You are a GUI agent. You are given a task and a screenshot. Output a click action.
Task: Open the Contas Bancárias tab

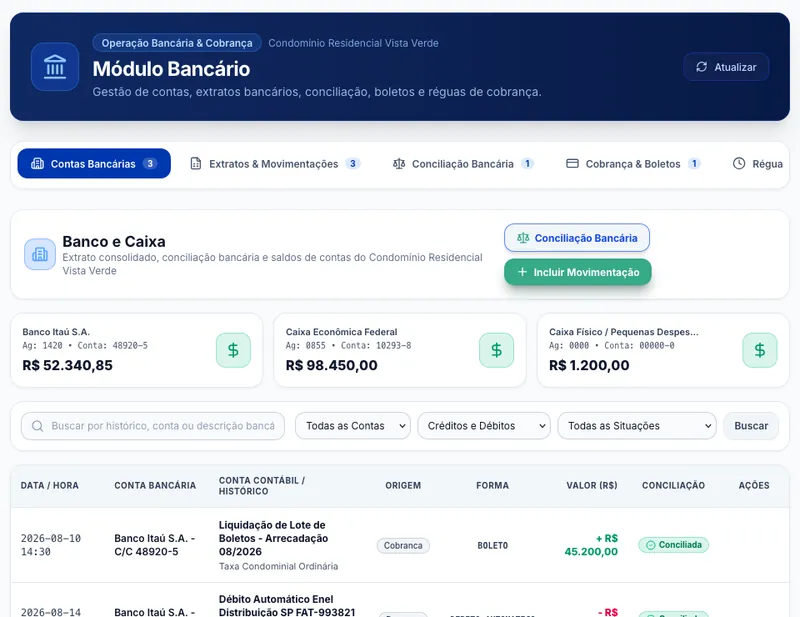click(94, 163)
